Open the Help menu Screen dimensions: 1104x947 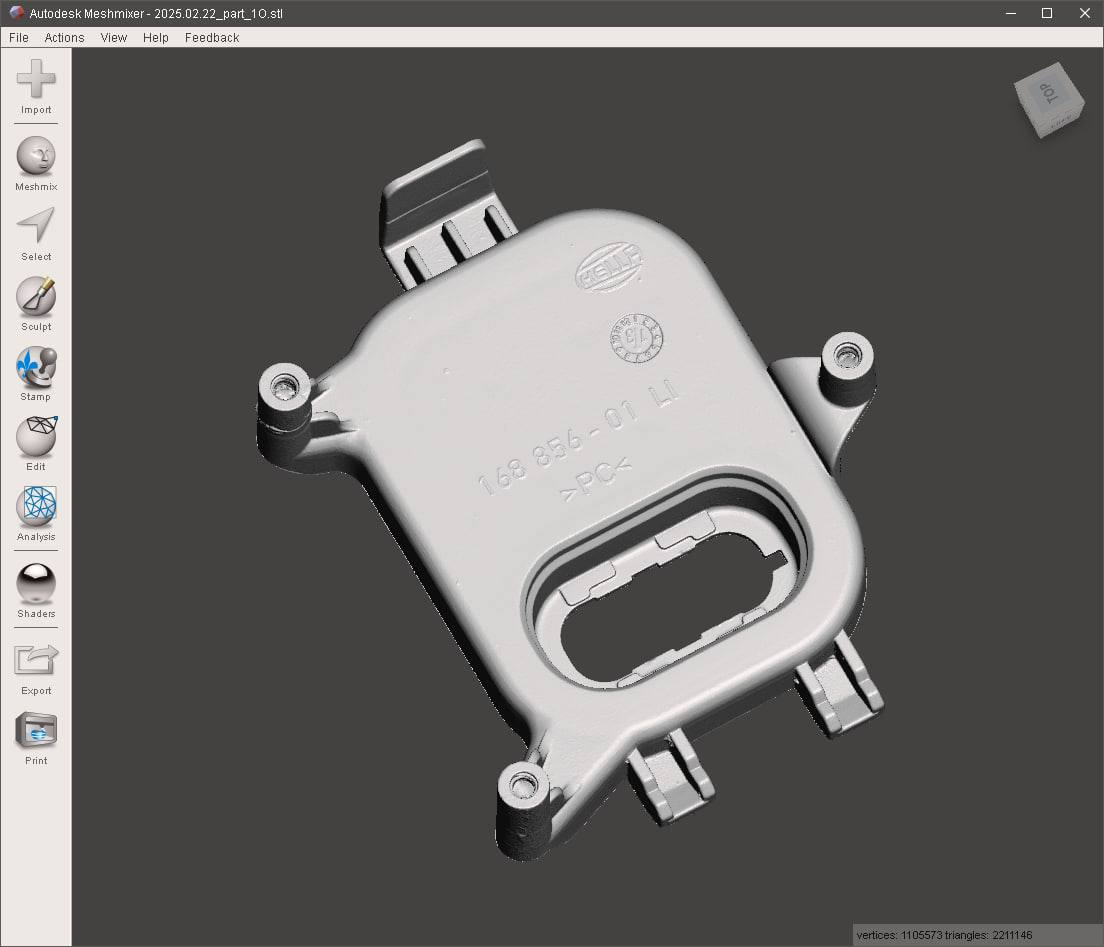tap(156, 37)
